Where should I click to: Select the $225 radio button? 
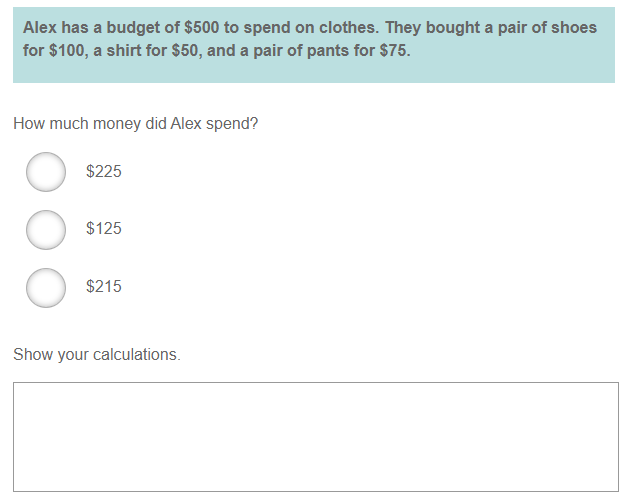[46, 172]
